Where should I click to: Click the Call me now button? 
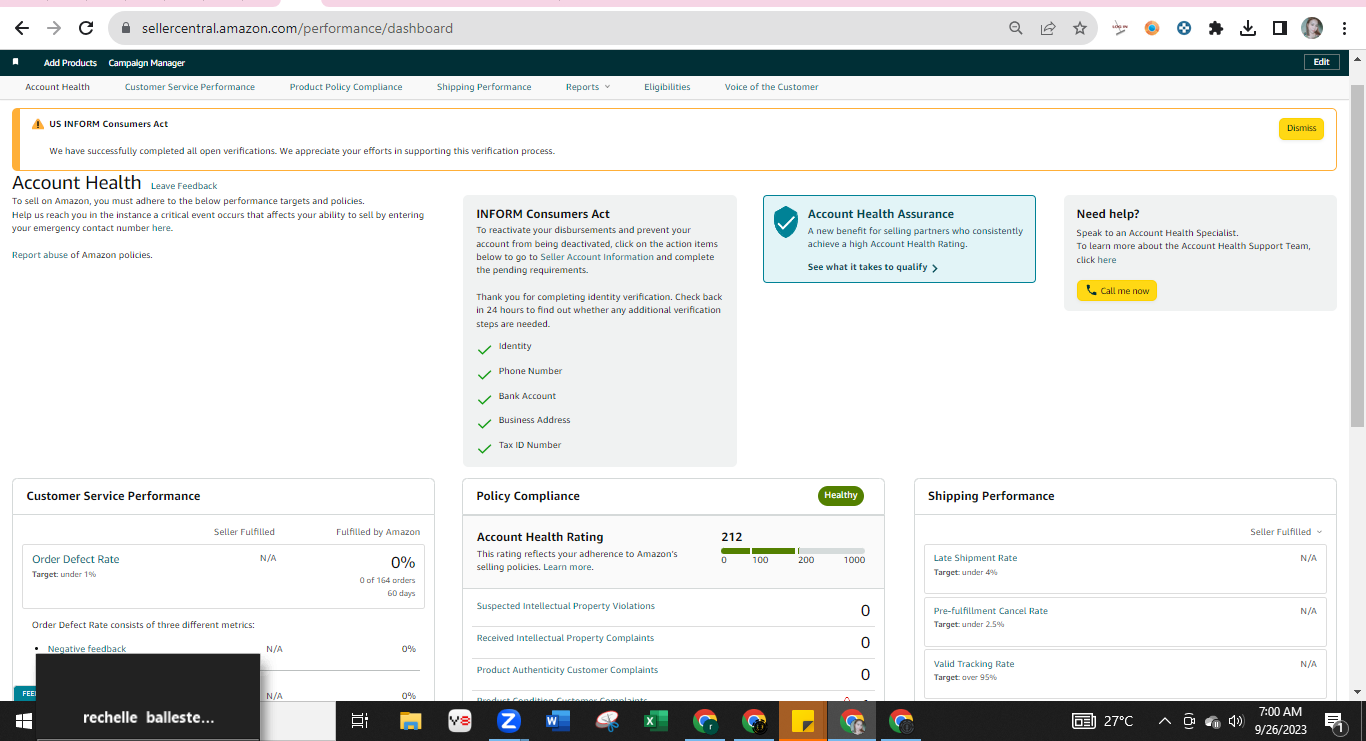(1117, 291)
